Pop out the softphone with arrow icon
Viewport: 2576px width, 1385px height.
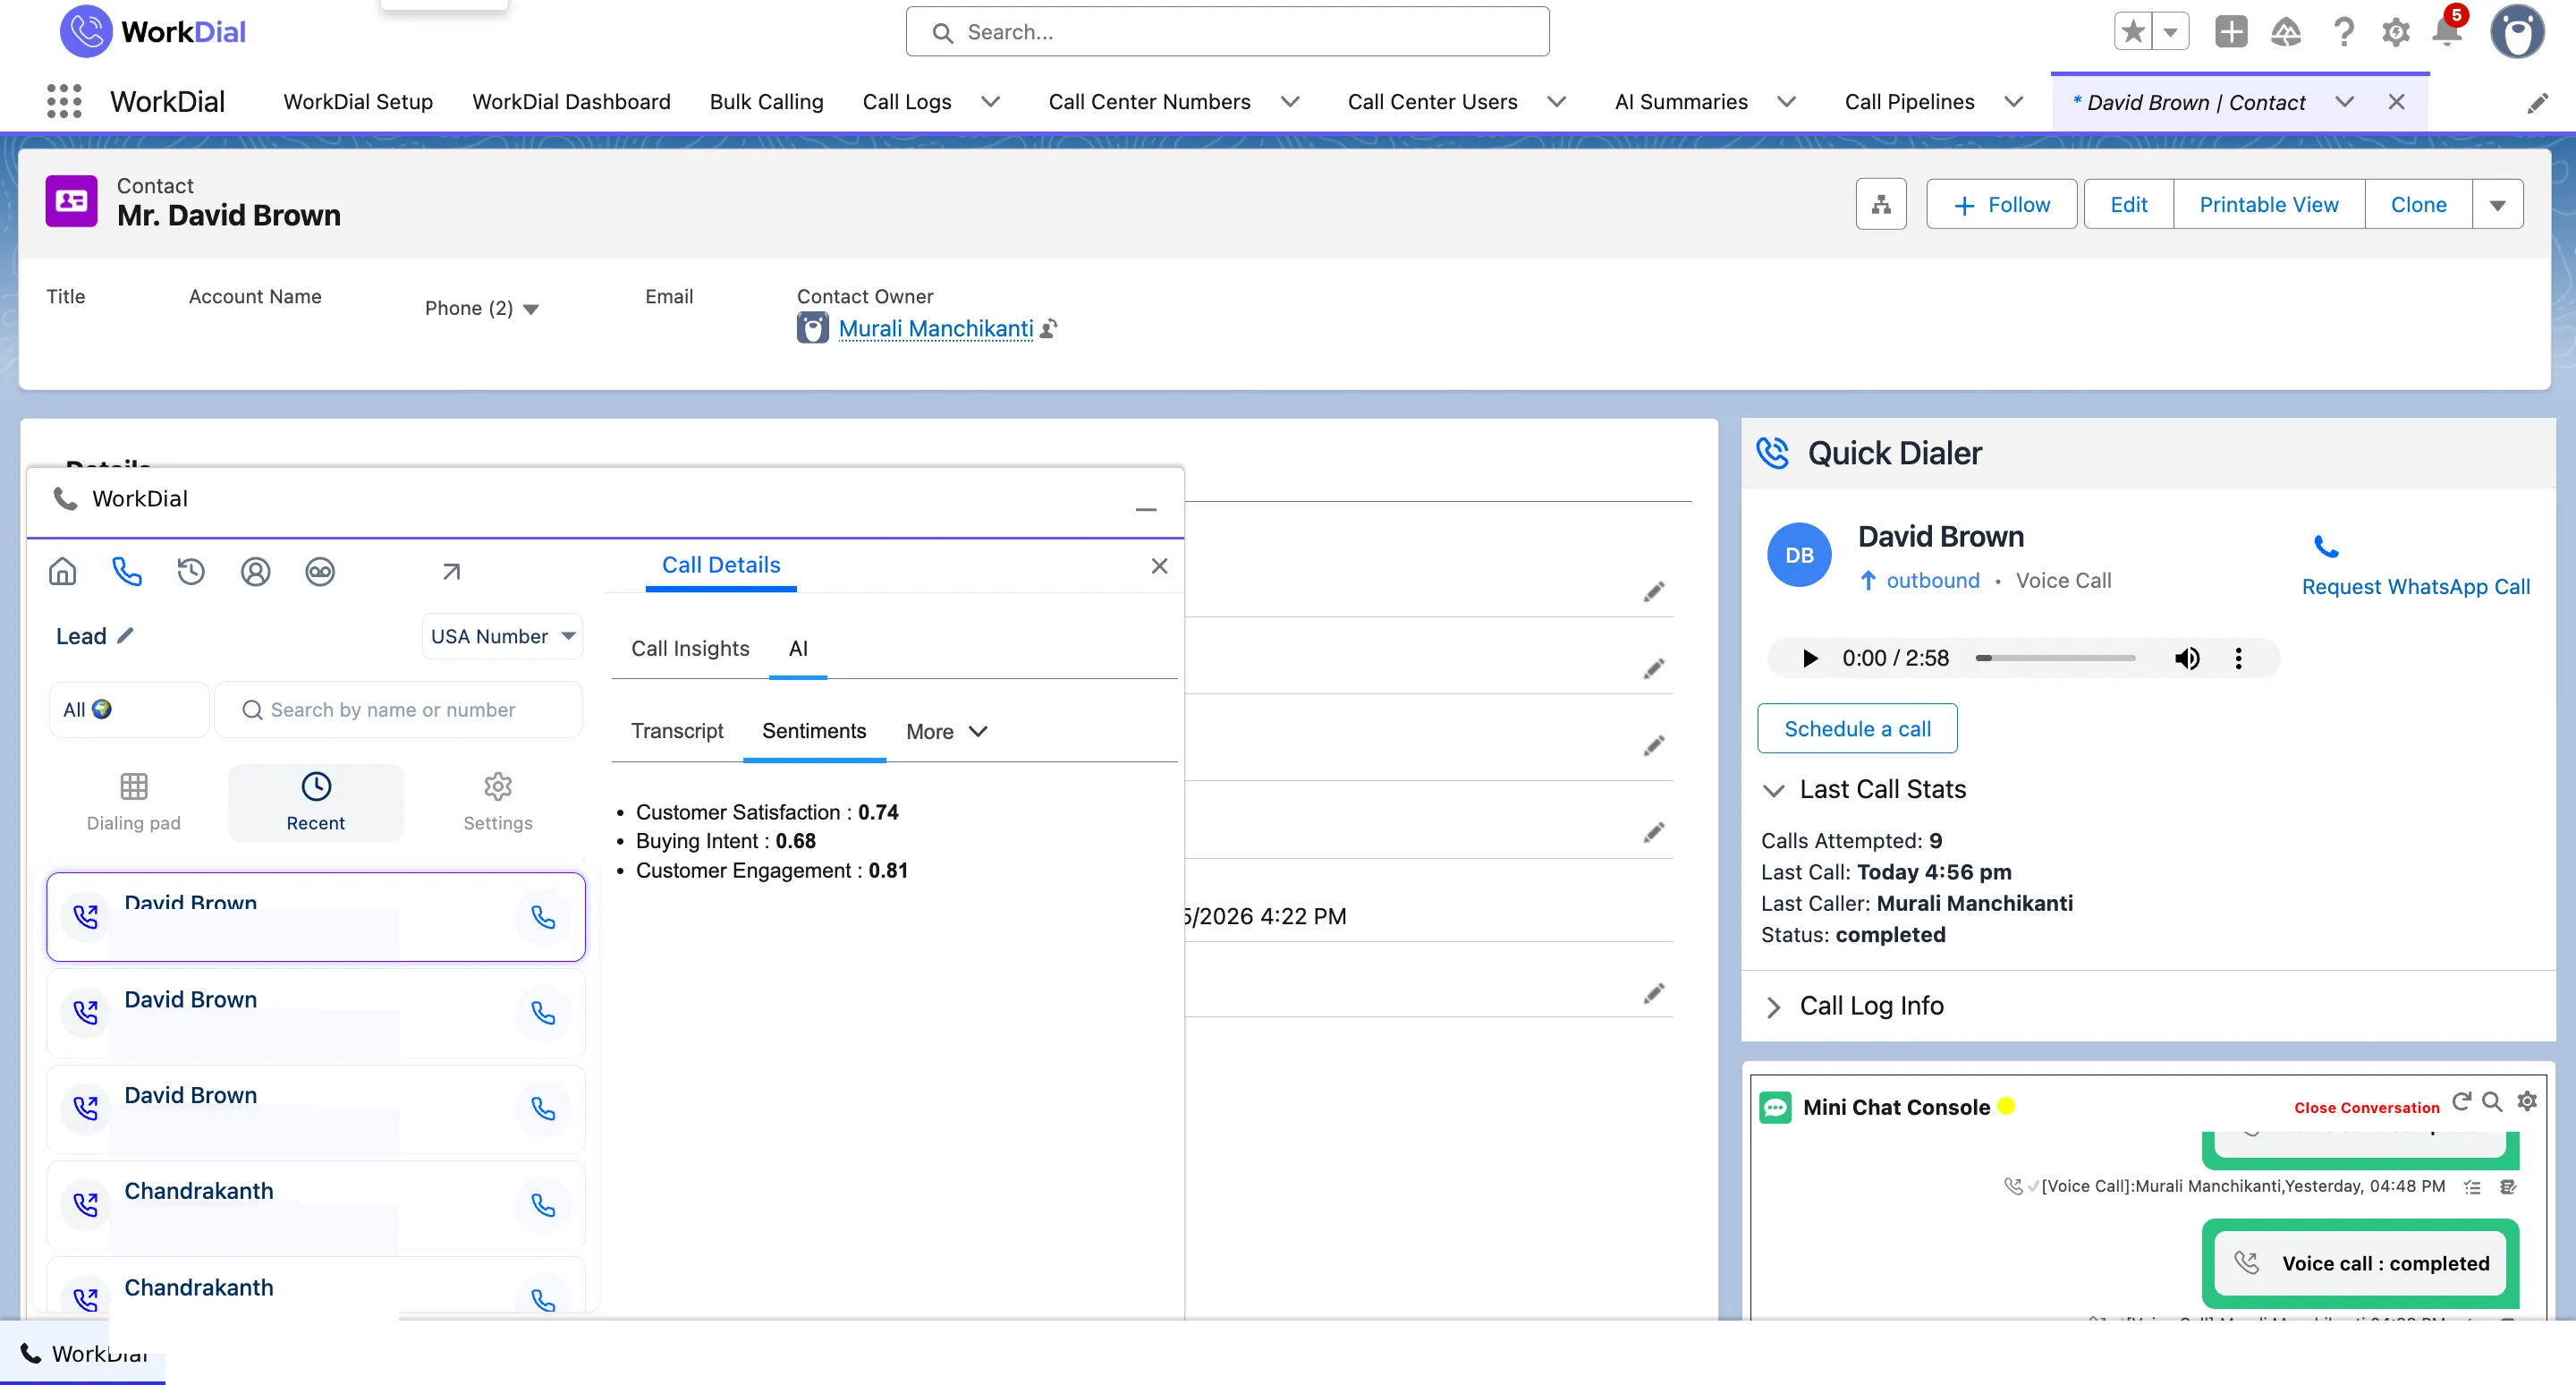coord(451,571)
